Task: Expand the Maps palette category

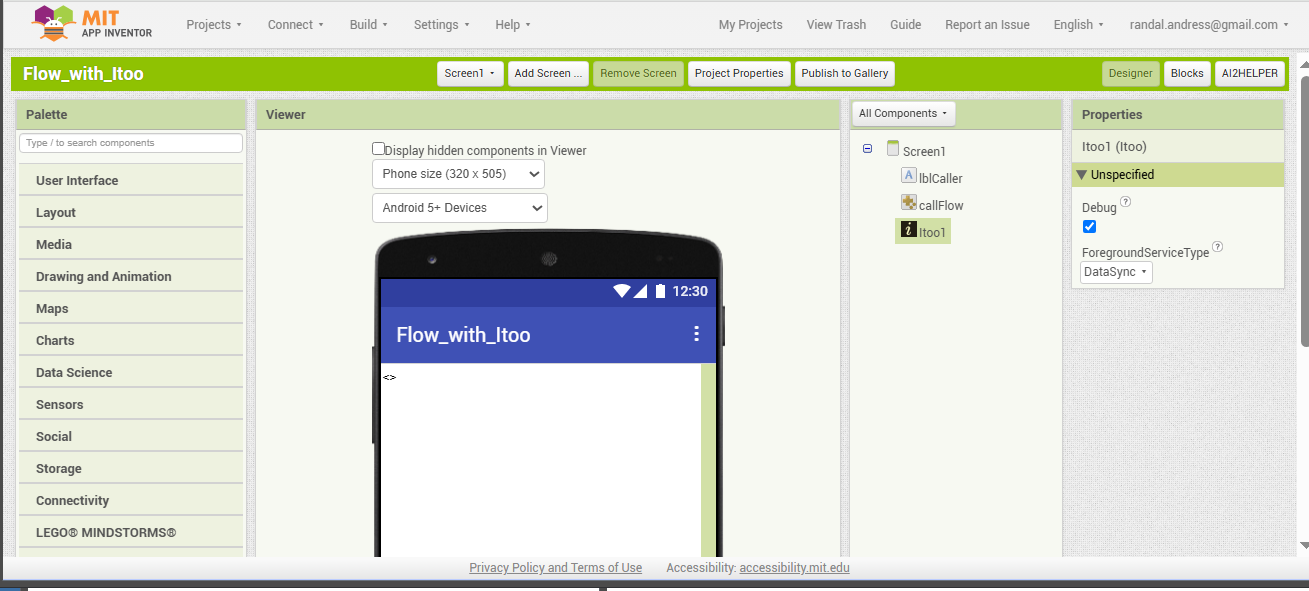Action: click(x=131, y=309)
